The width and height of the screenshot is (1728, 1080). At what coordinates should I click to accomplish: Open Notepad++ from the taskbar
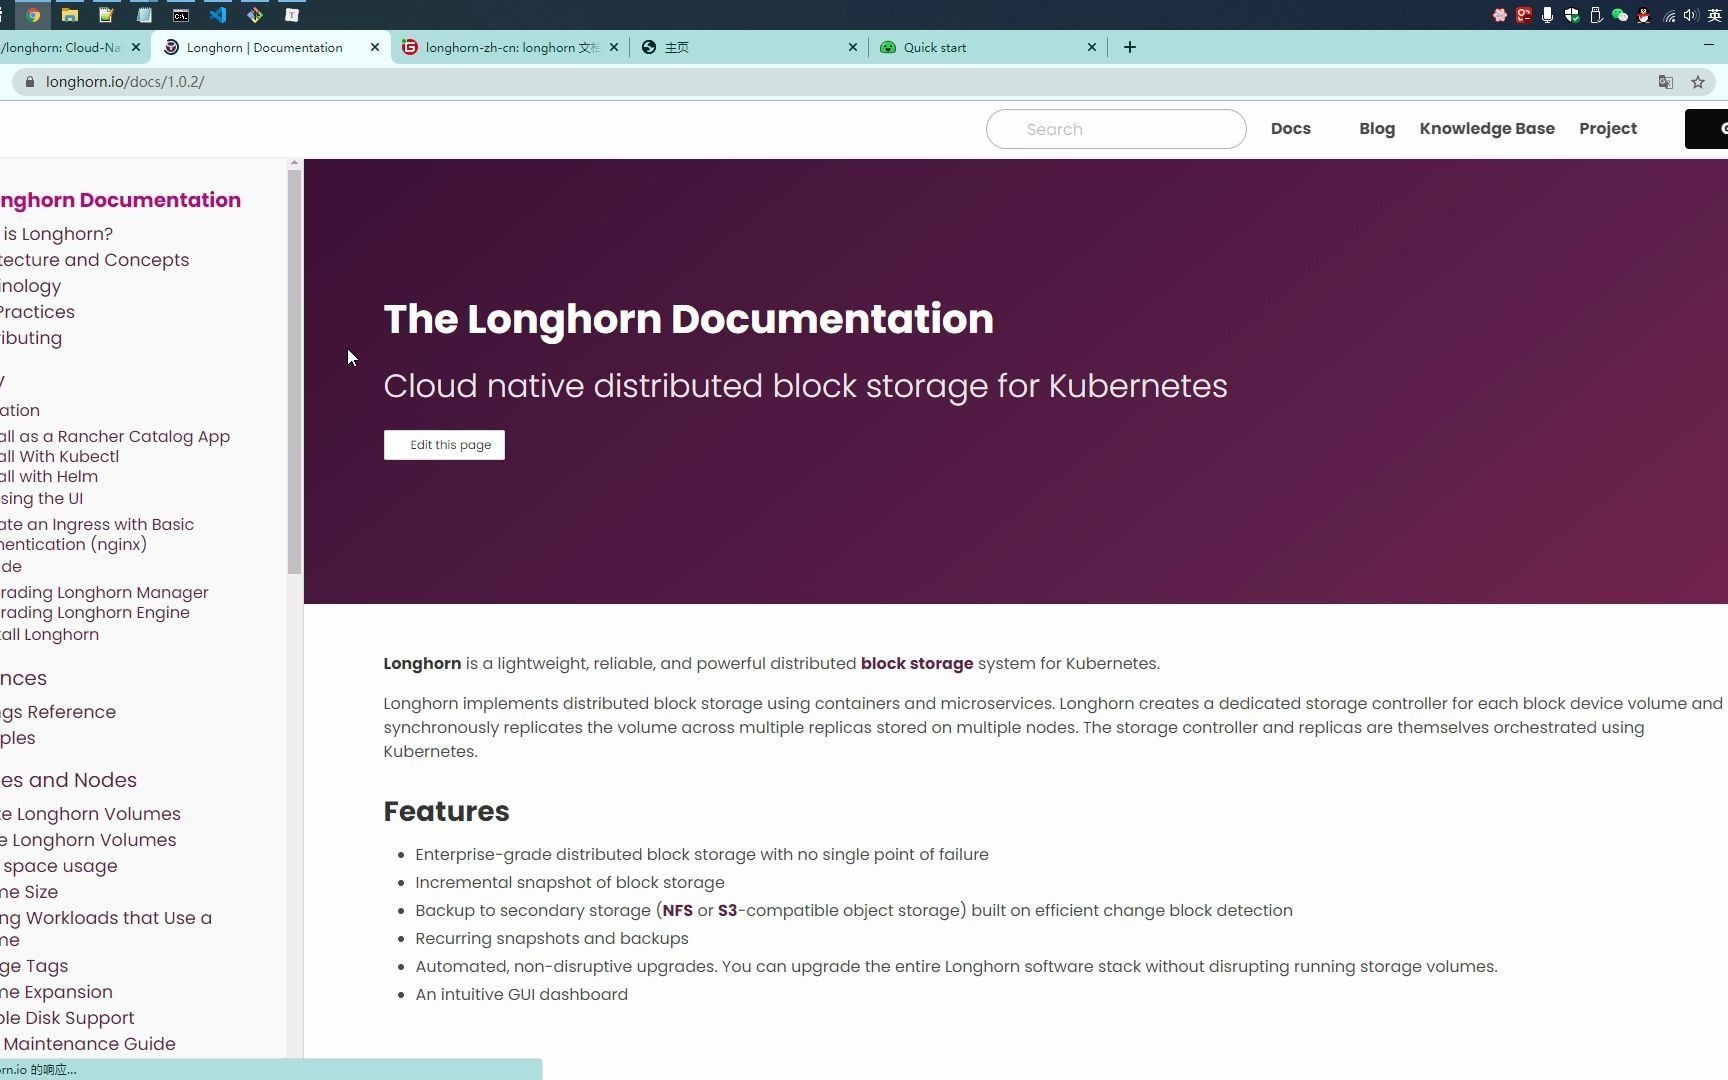pos(105,15)
